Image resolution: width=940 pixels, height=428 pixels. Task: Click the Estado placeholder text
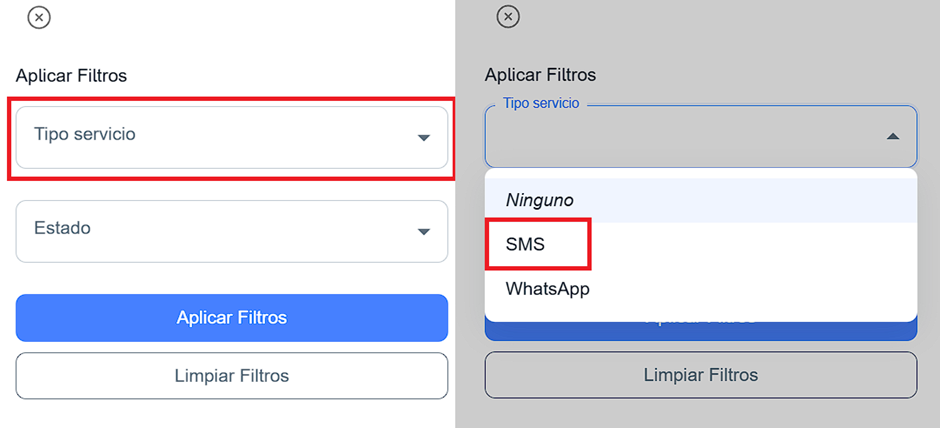click(62, 228)
